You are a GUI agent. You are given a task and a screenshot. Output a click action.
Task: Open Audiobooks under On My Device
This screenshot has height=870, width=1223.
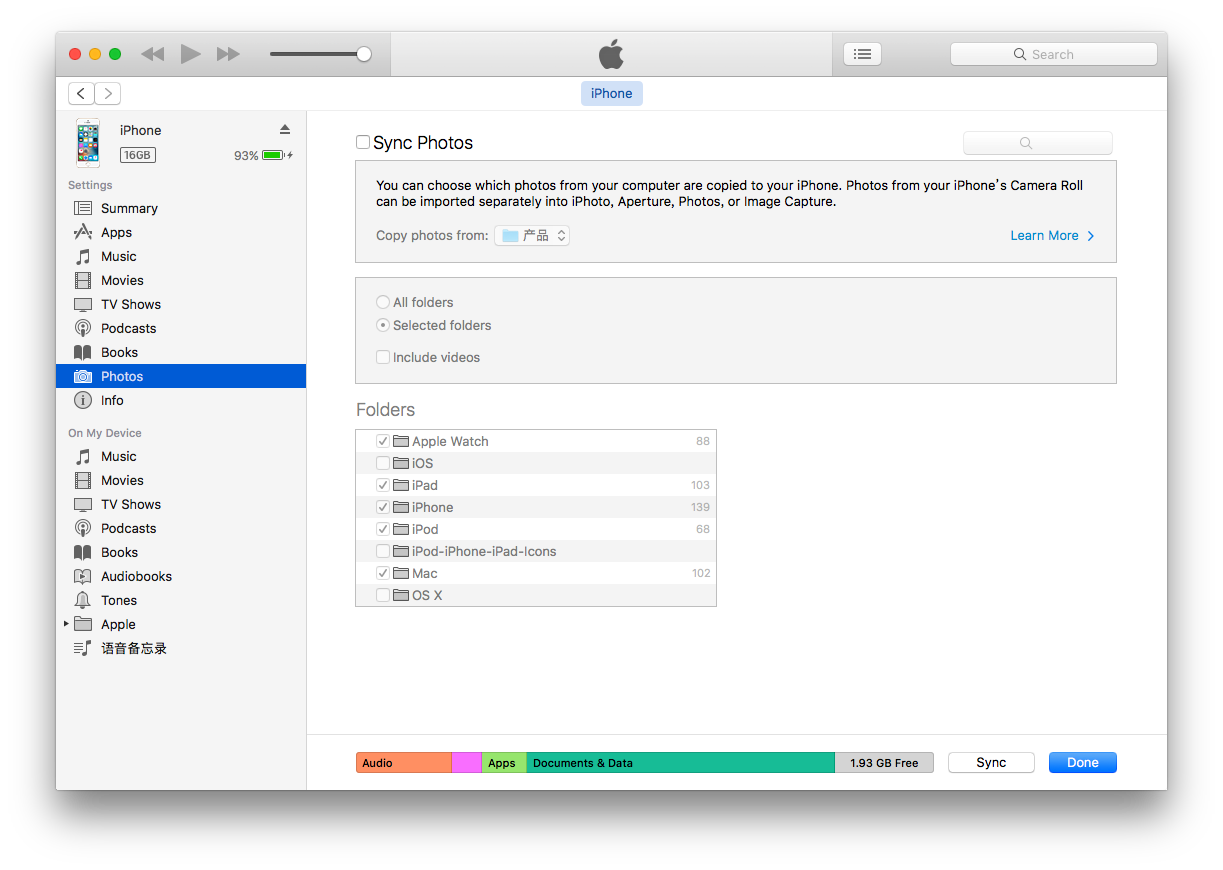point(136,576)
